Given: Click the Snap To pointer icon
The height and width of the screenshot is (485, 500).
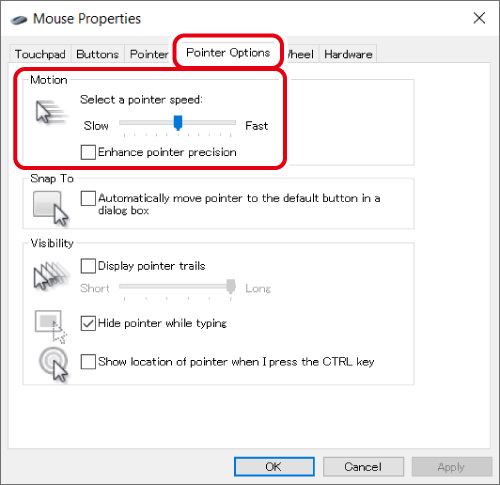Looking at the screenshot, I should point(51,208).
